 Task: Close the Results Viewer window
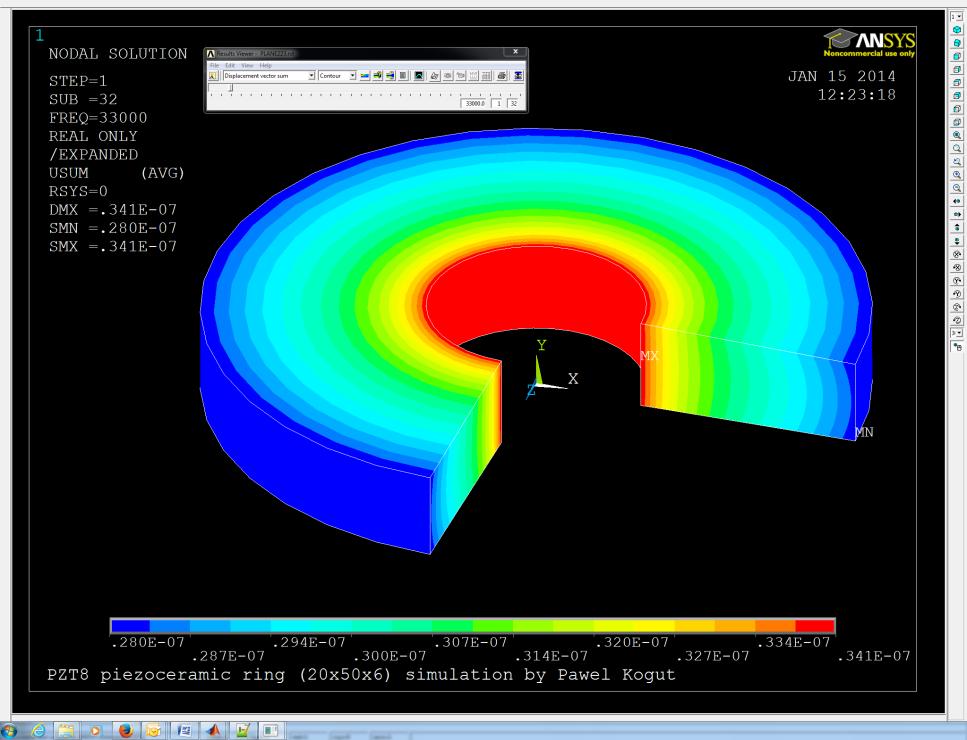click(x=516, y=52)
